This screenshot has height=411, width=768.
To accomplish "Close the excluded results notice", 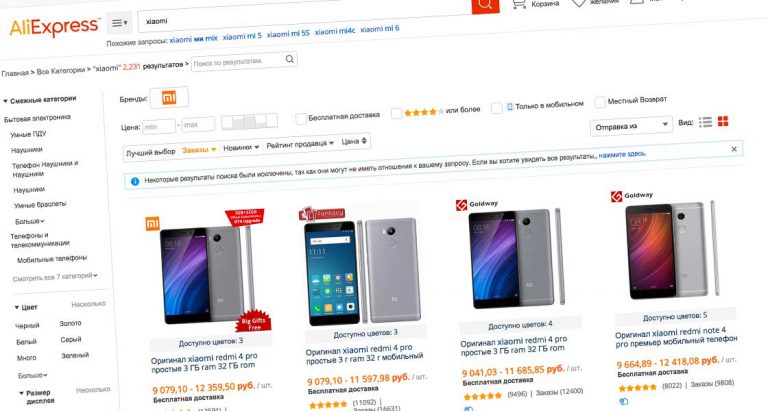I will click(x=734, y=149).
